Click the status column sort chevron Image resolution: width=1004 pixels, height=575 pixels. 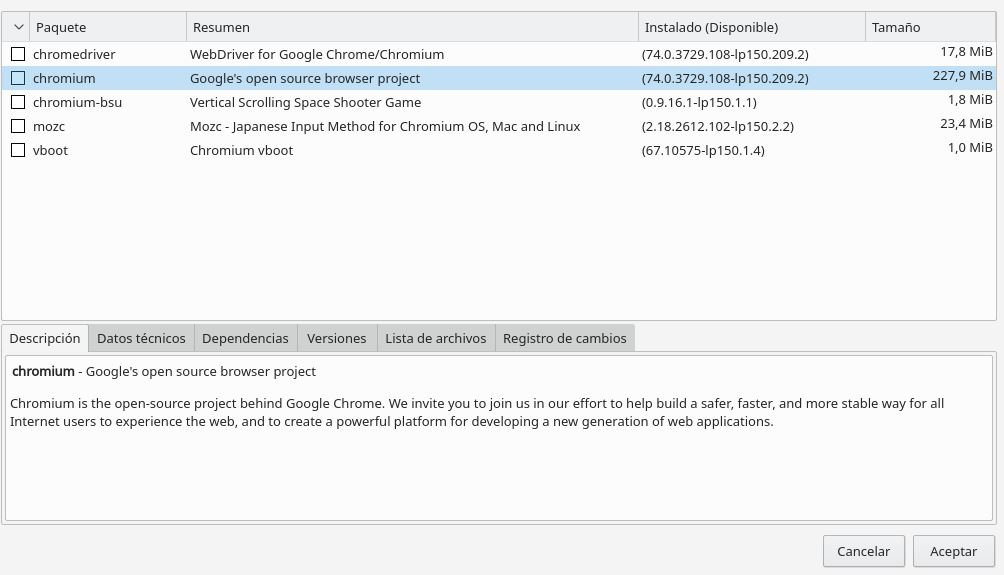pos(18,27)
